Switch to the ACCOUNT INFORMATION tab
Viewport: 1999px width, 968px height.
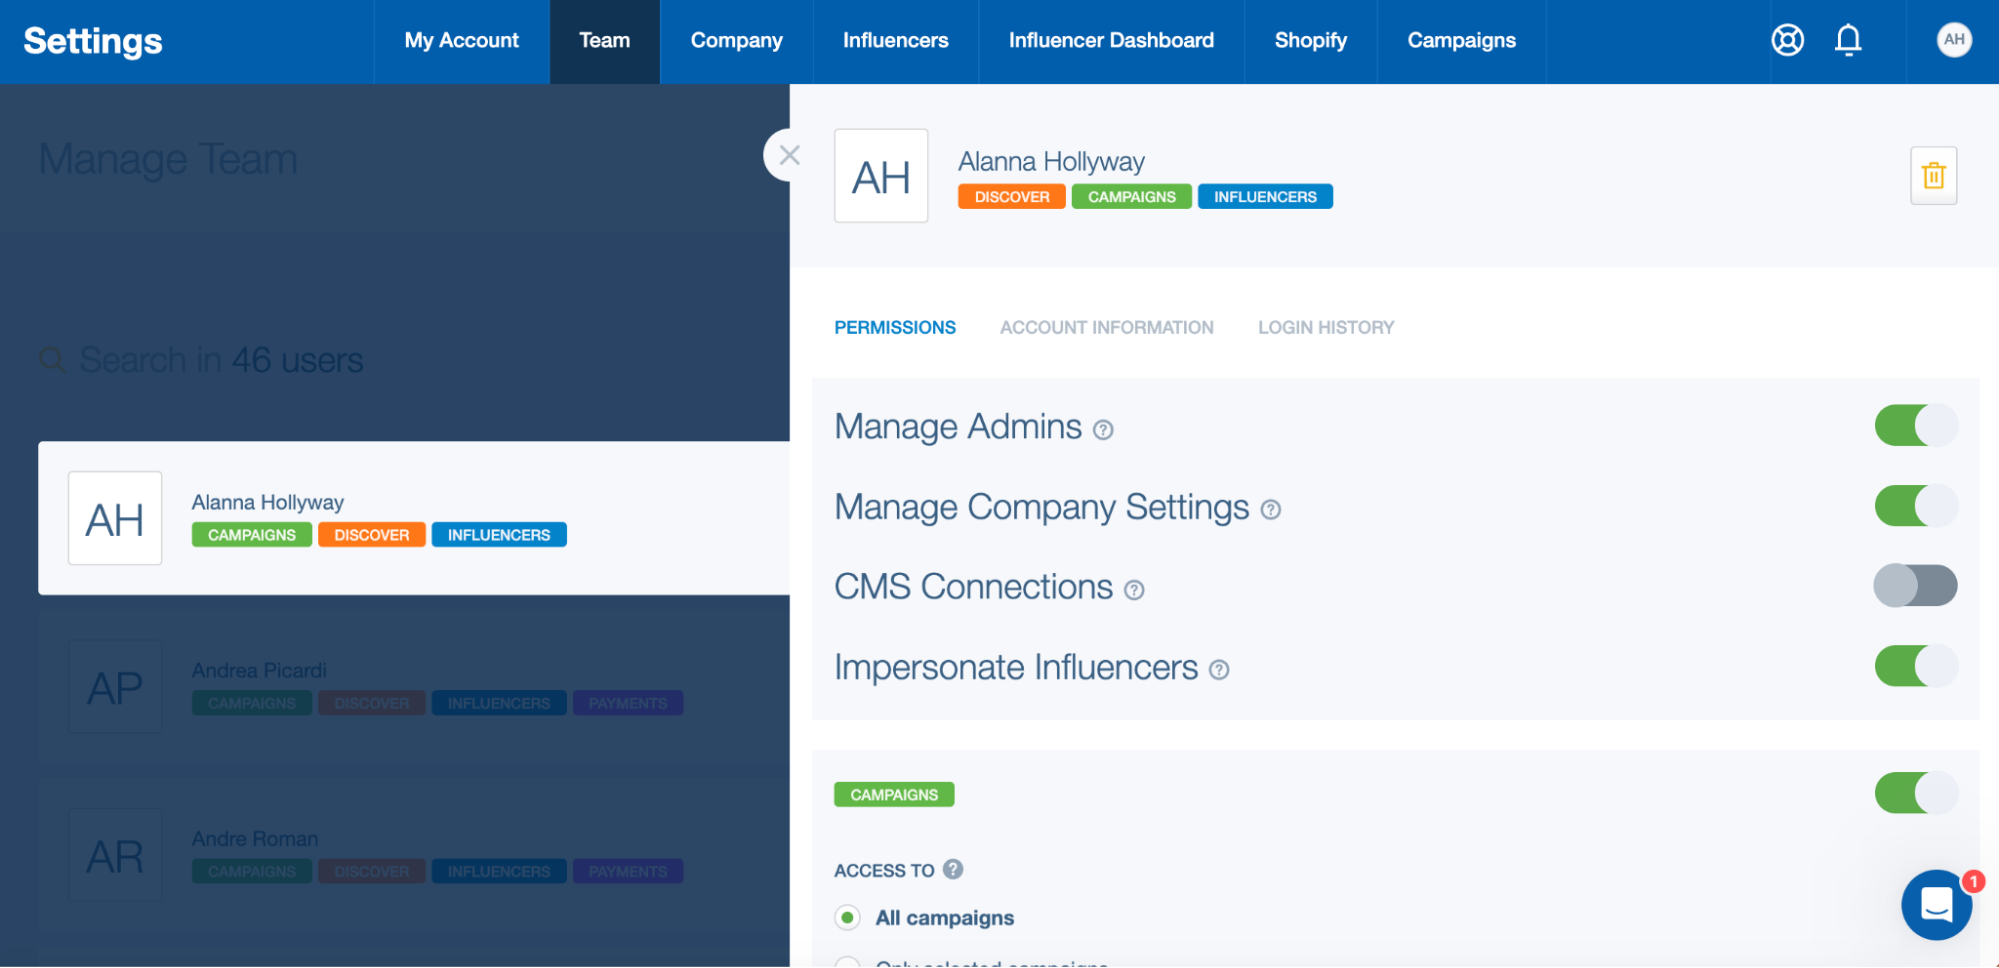coord(1106,327)
